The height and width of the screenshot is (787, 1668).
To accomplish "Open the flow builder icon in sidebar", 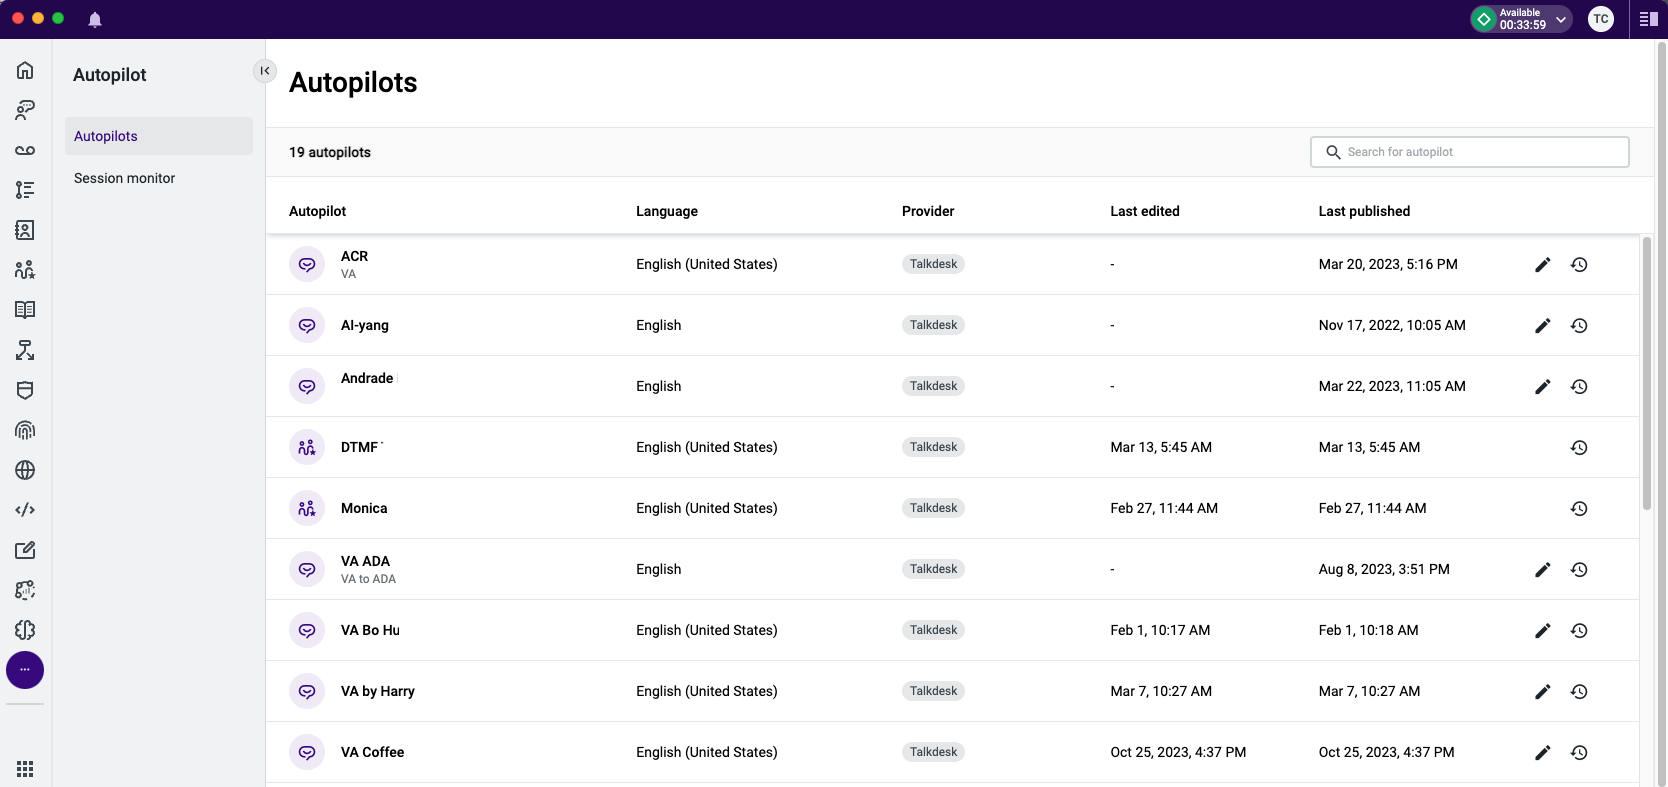I will click(x=25, y=350).
